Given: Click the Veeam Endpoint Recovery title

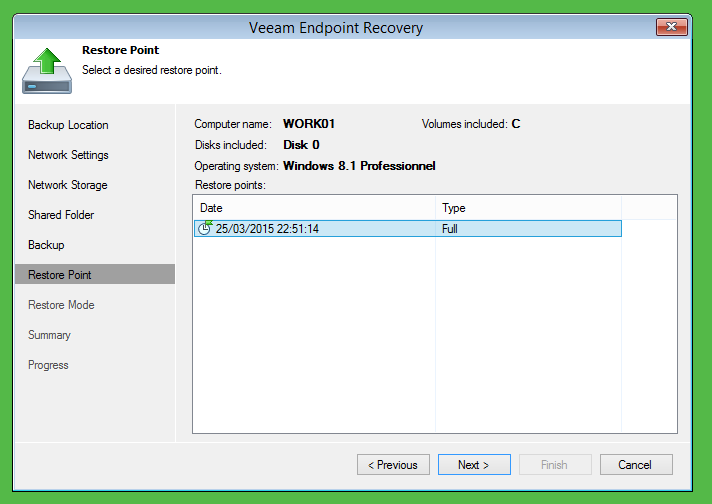Looking at the screenshot, I should click(336, 28).
